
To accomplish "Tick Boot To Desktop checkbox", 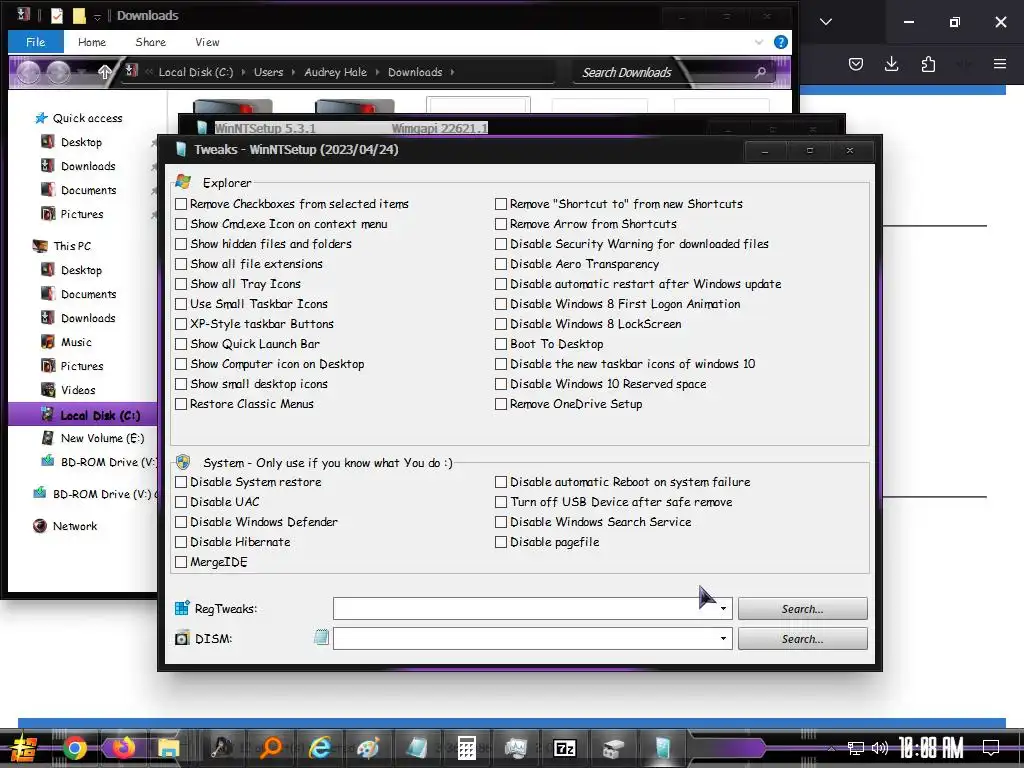I will tap(501, 344).
